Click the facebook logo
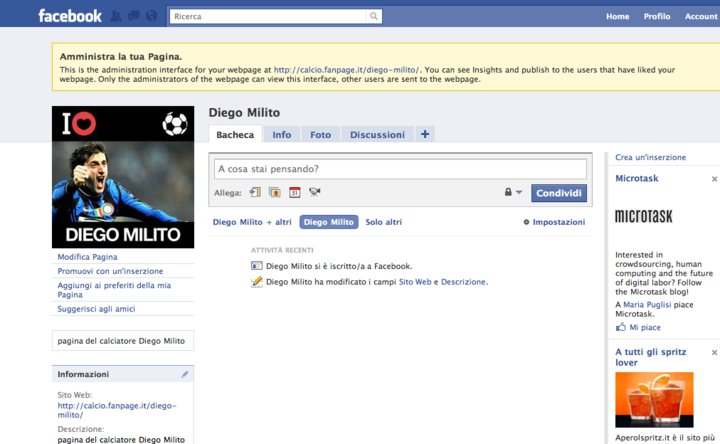720x444 pixels. [70, 16]
